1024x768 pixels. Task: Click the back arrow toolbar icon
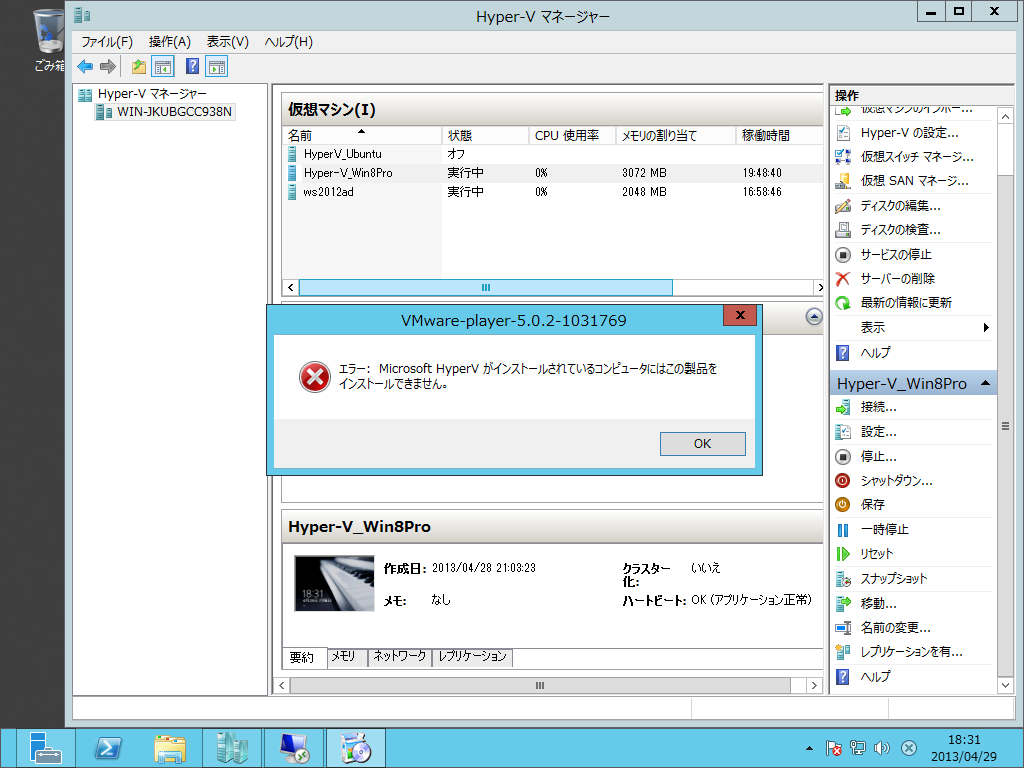[85, 66]
